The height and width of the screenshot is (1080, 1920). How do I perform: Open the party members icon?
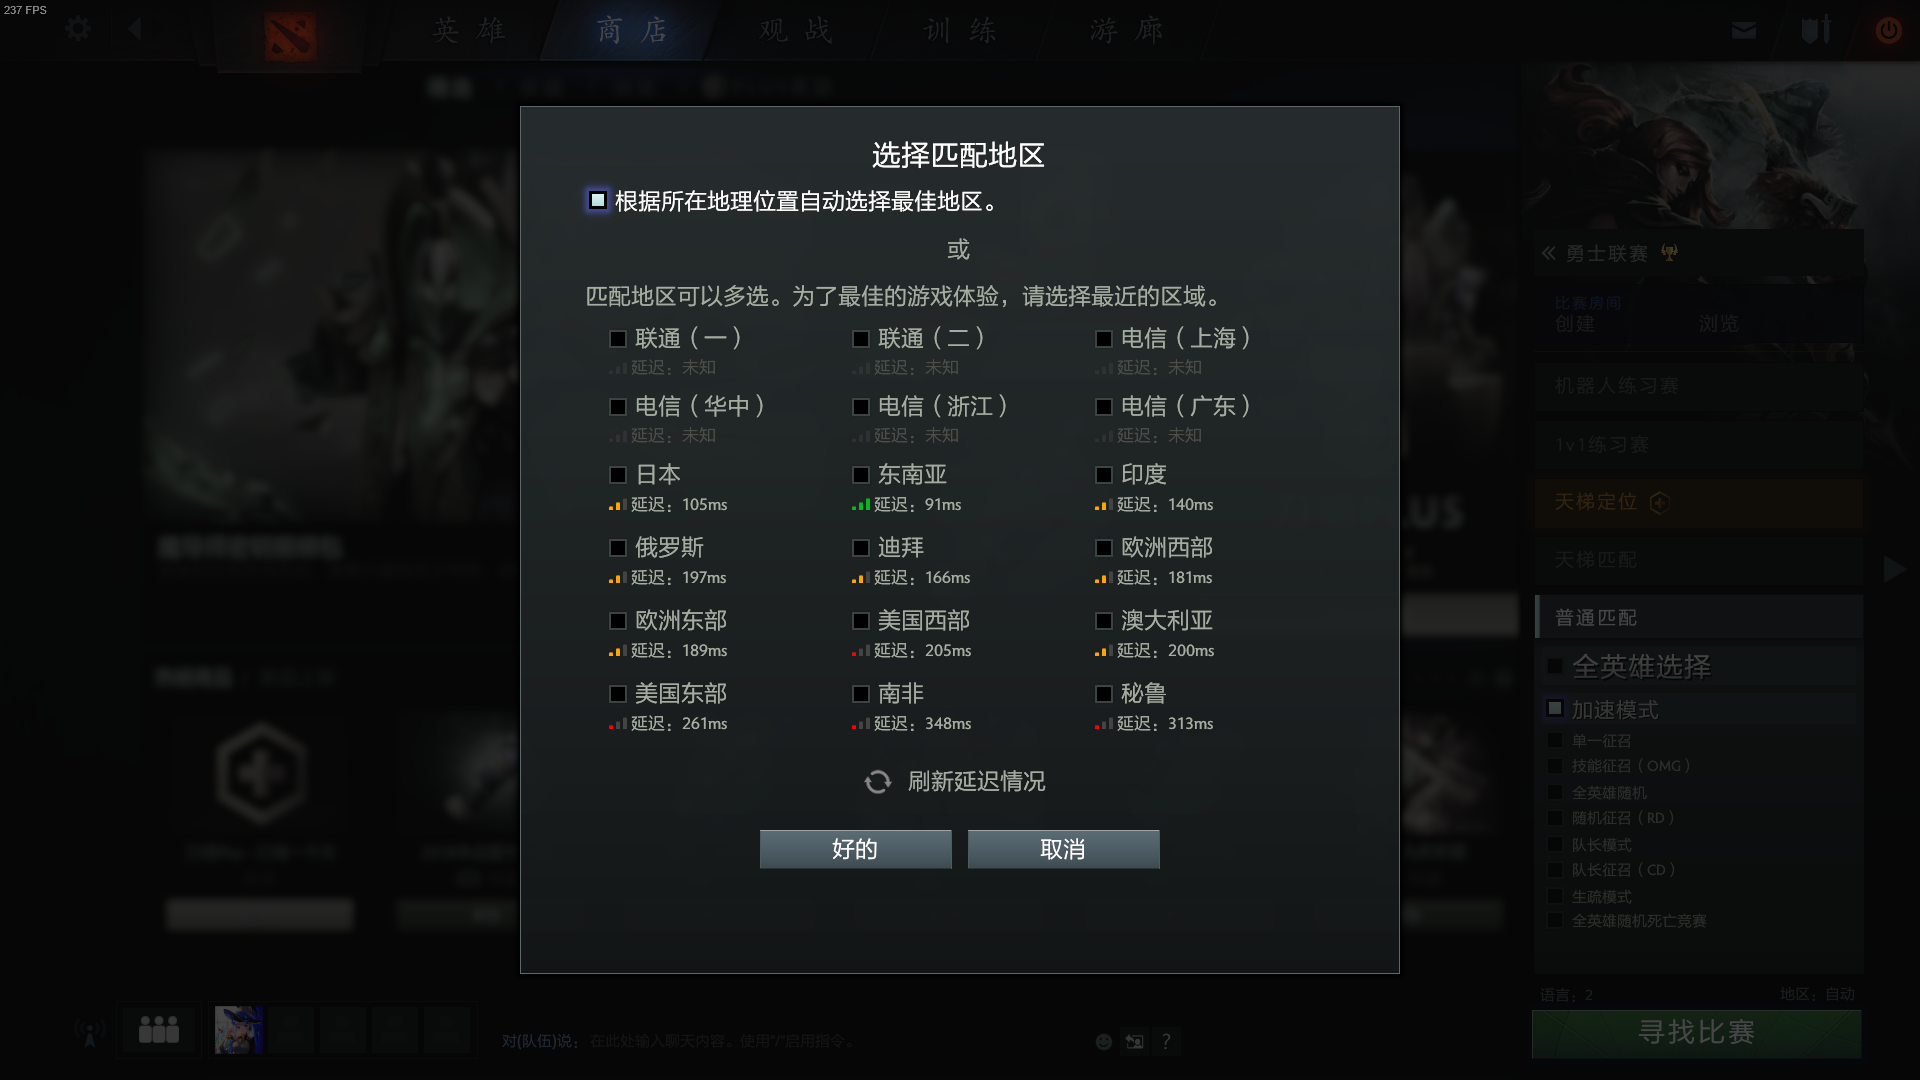159,1029
